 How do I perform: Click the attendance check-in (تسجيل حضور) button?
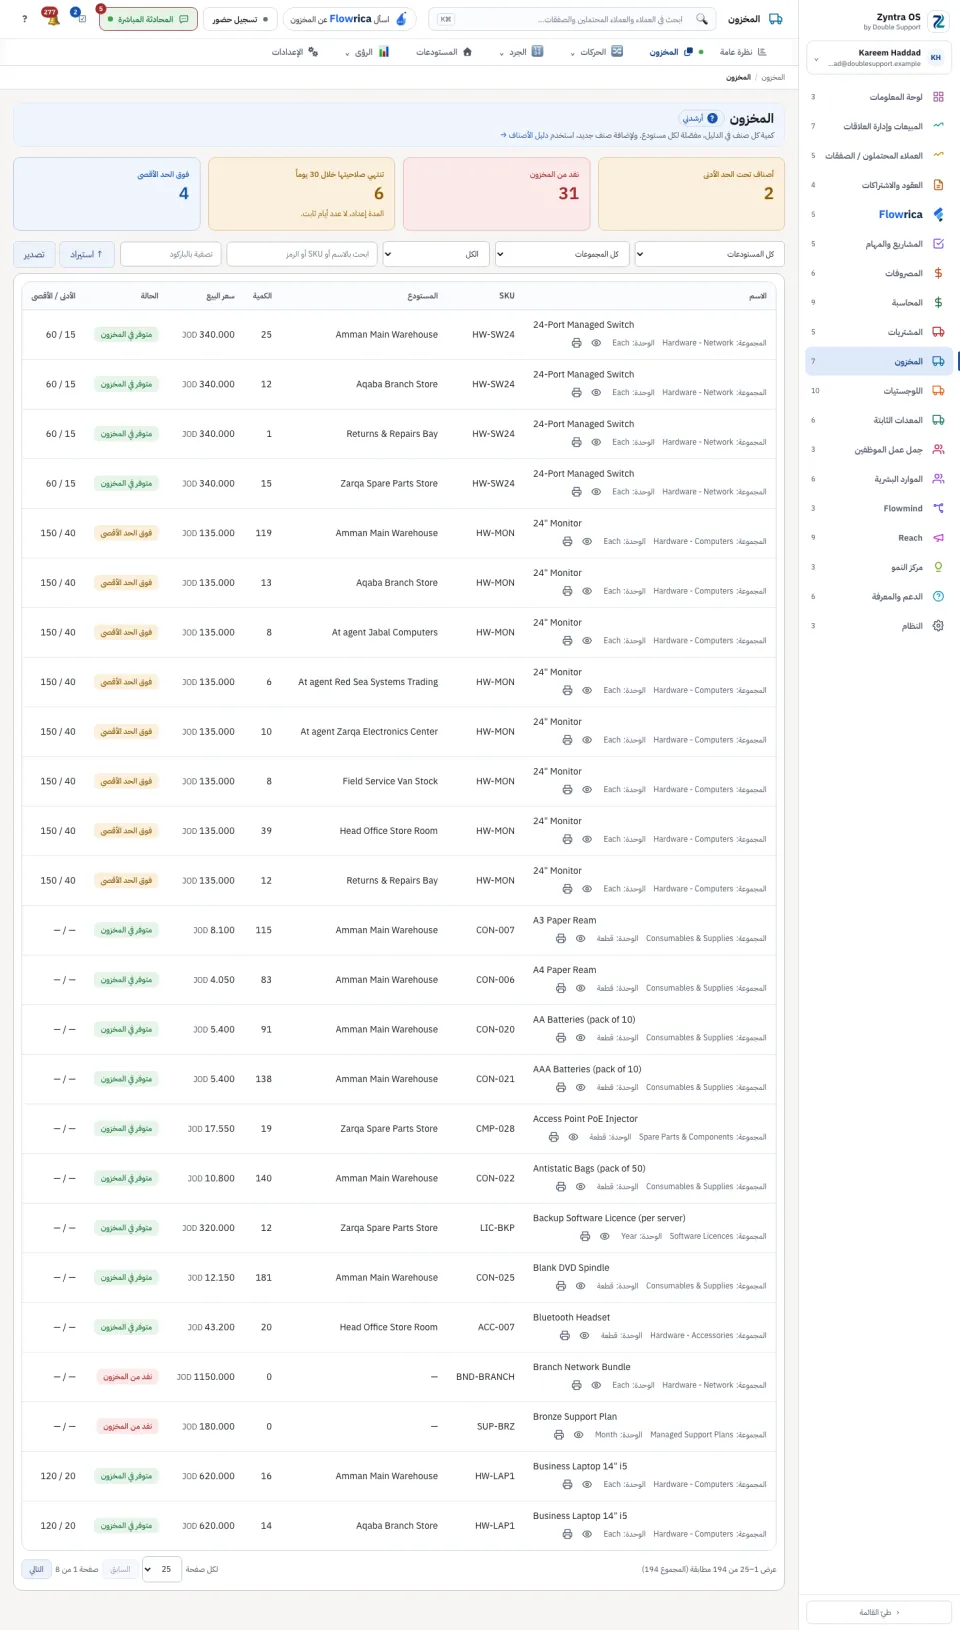point(240,19)
